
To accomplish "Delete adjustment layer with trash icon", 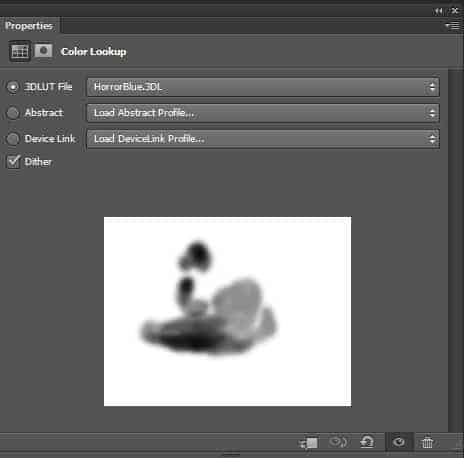I will [x=427, y=443].
